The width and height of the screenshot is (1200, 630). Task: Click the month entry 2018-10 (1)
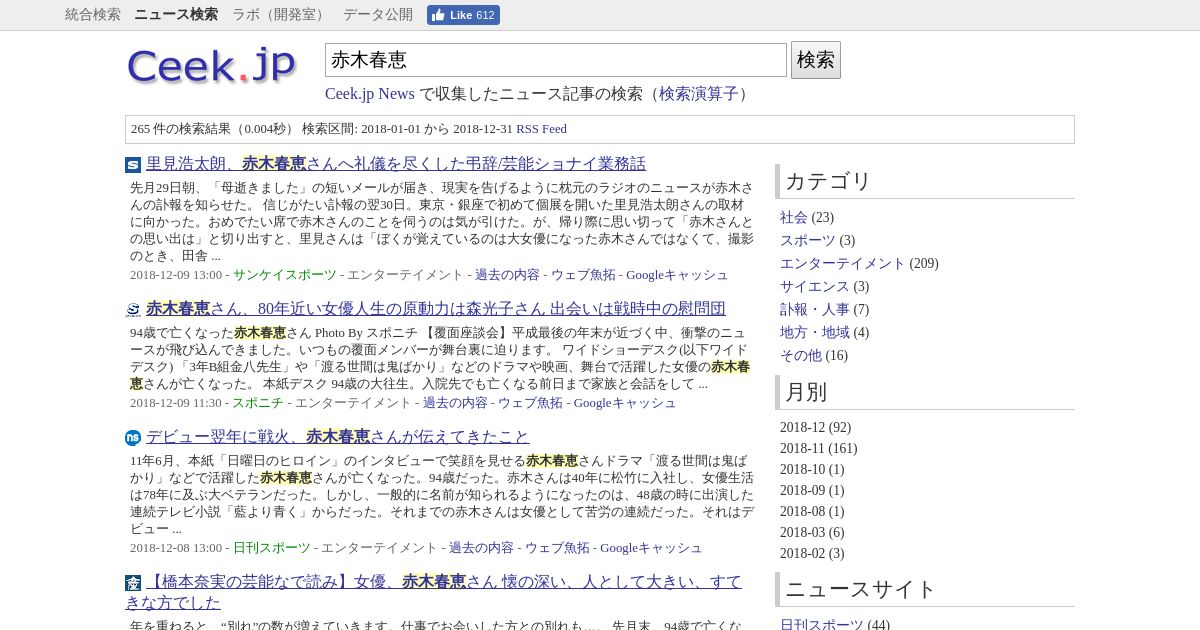coord(812,469)
